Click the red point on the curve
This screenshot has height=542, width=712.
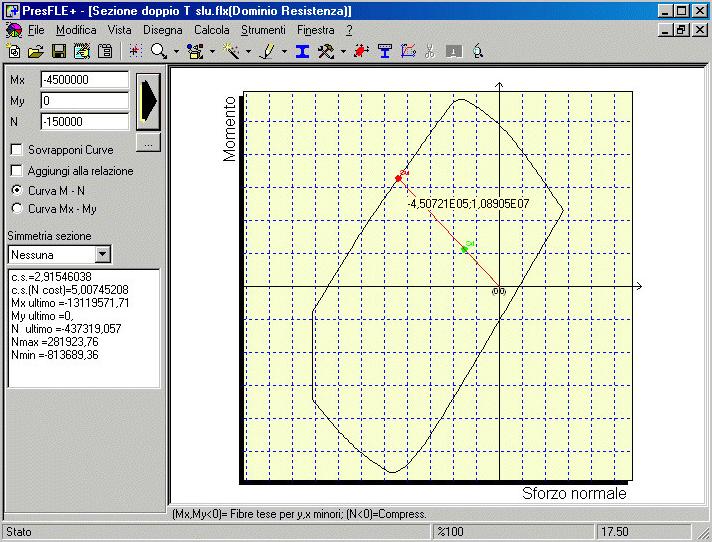coord(398,178)
